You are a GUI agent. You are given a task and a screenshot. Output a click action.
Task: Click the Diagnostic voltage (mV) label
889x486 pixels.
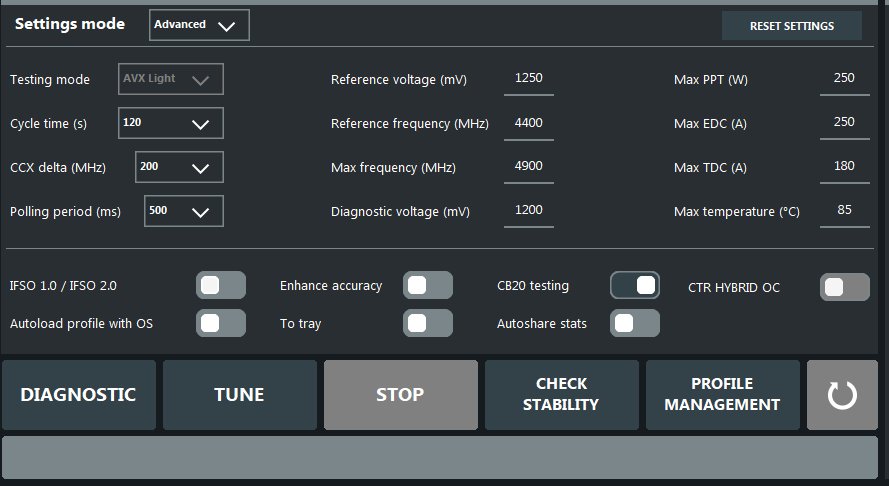coord(400,212)
